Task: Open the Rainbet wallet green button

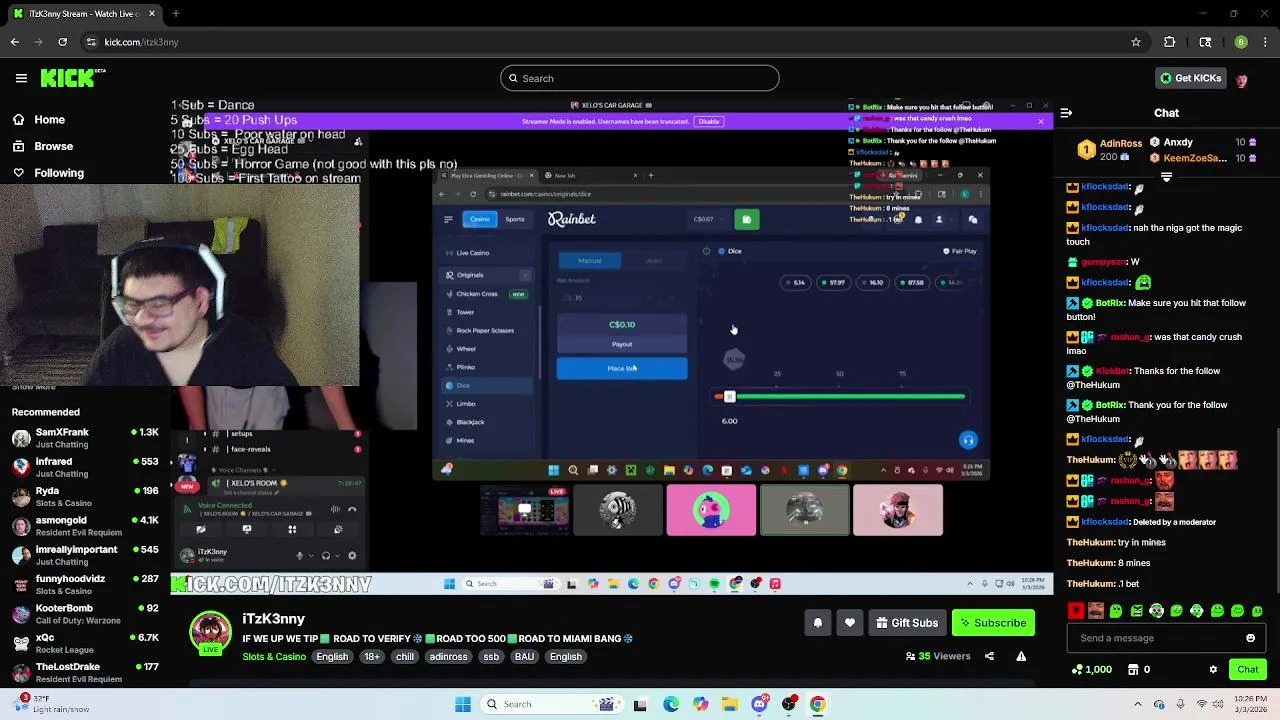Action: 746,220
